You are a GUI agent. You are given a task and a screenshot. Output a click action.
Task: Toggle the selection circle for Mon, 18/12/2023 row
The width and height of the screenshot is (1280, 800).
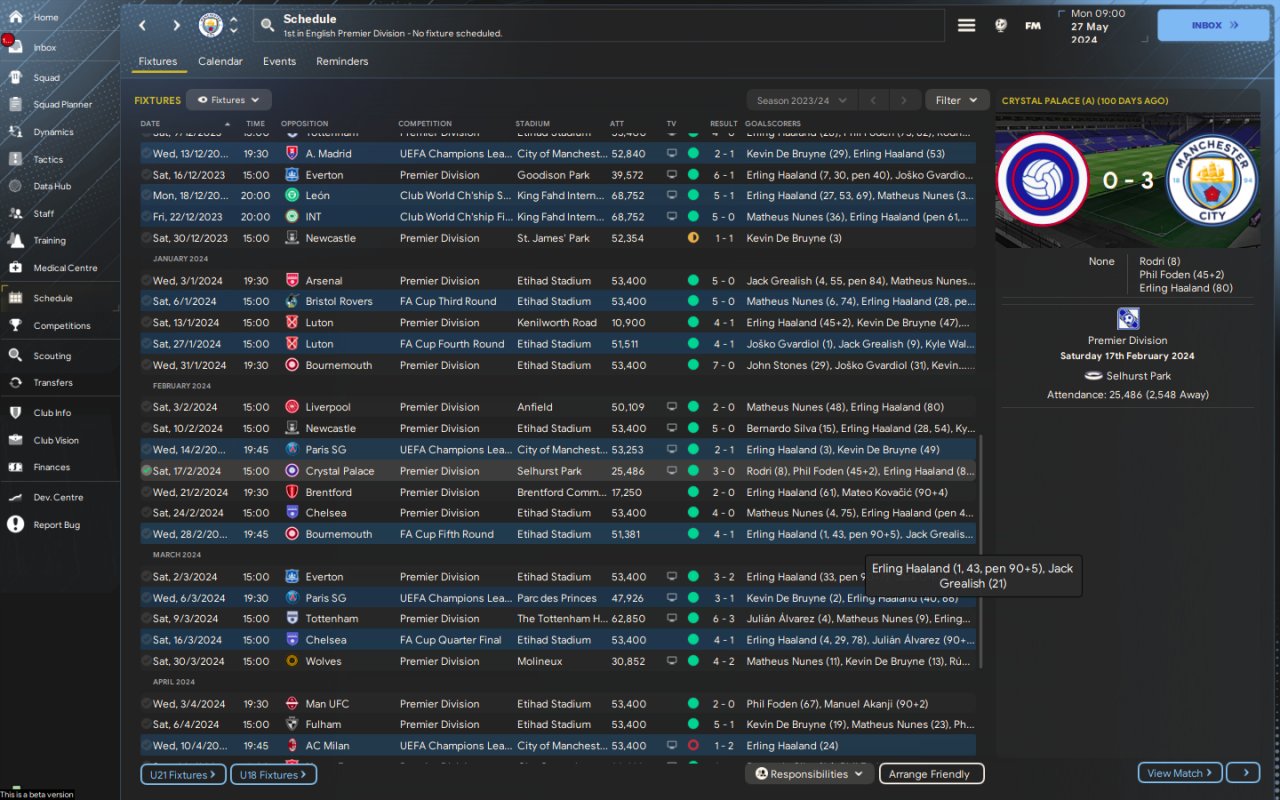tap(146, 196)
